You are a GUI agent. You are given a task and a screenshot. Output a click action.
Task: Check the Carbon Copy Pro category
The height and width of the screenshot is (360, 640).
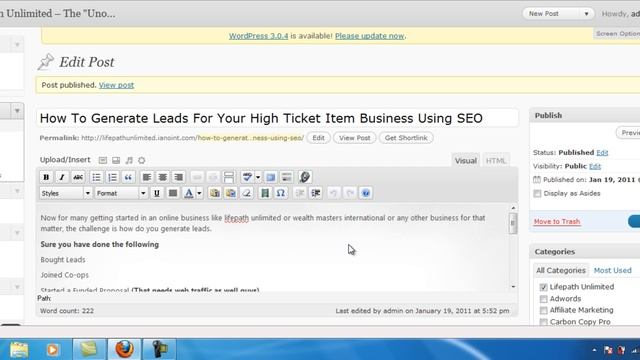[x=543, y=322]
